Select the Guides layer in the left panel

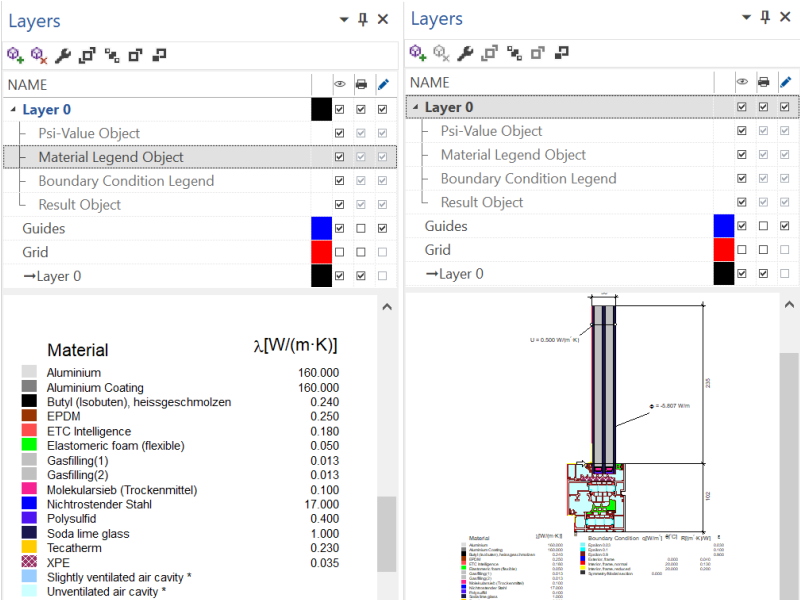click(44, 228)
